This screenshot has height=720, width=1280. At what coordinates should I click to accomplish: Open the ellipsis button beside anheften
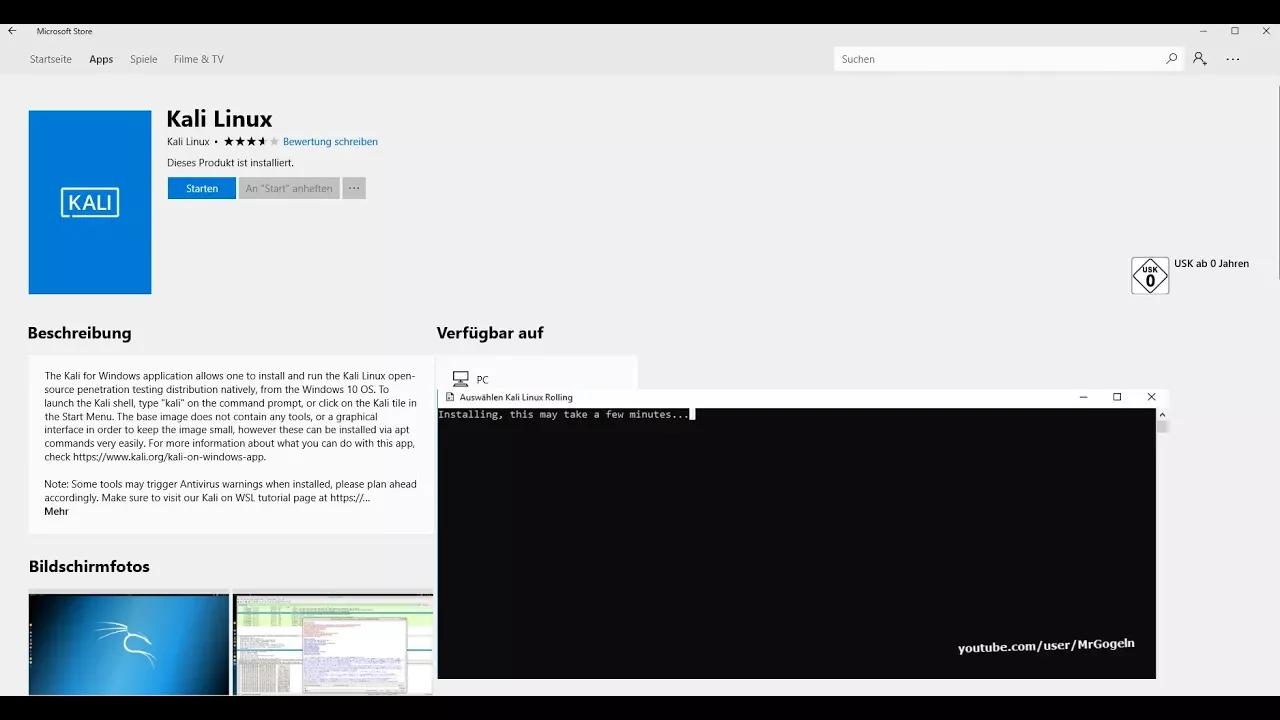[354, 188]
